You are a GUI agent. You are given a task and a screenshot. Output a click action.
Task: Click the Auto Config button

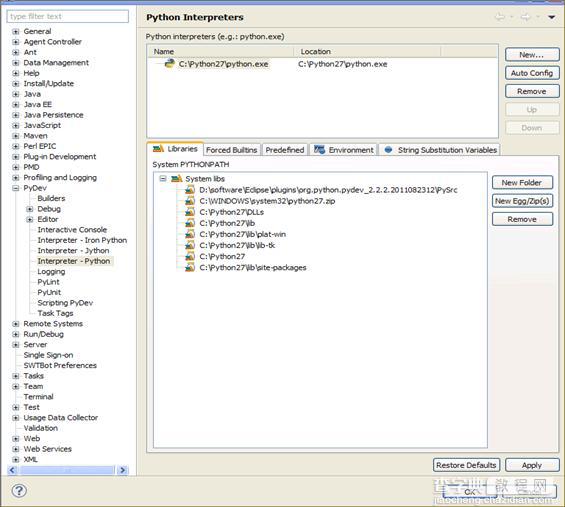pos(532,73)
